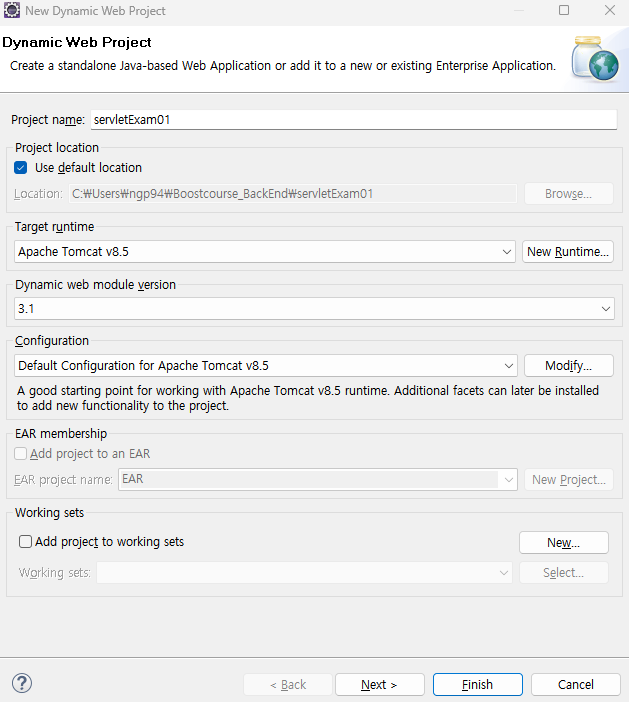Go to next wizard page
Image resolution: width=629 pixels, height=702 pixels.
tap(380, 685)
